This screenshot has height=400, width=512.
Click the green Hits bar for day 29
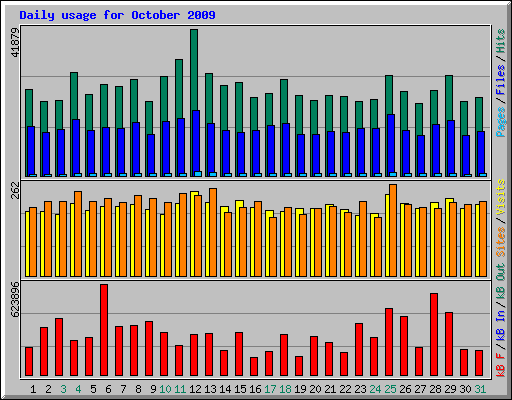coord(449,98)
